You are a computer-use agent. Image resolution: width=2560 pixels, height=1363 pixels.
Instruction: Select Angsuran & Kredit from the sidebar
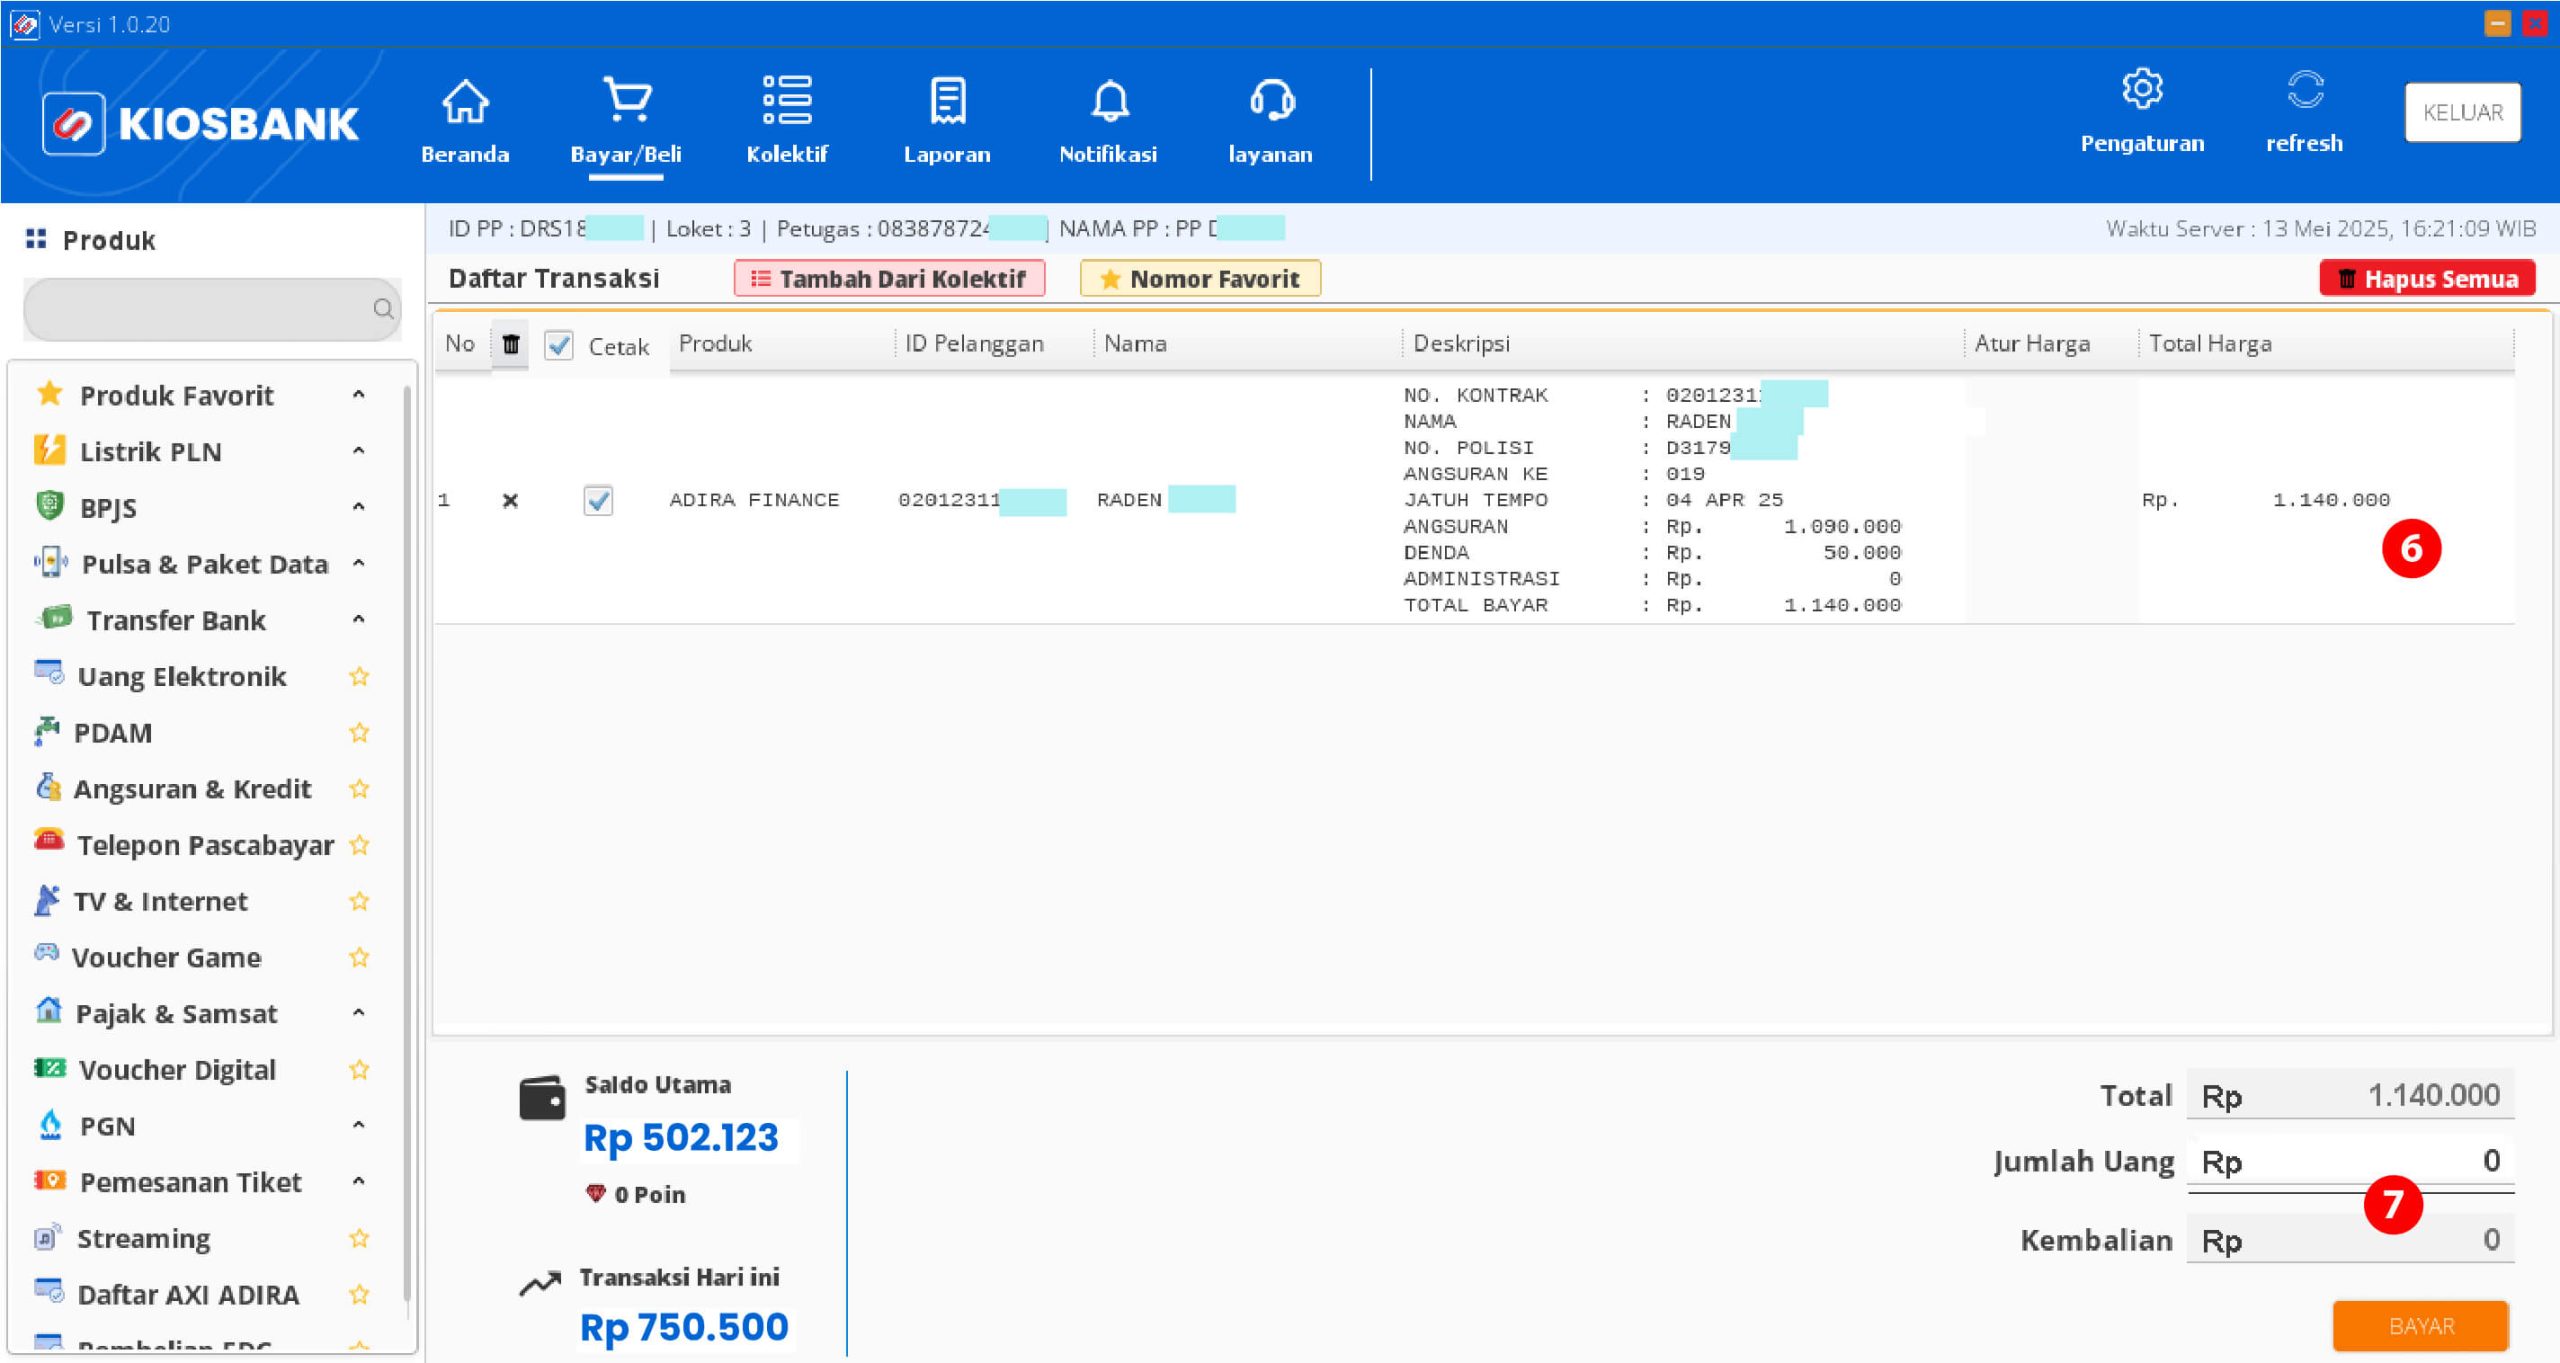coord(192,788)
